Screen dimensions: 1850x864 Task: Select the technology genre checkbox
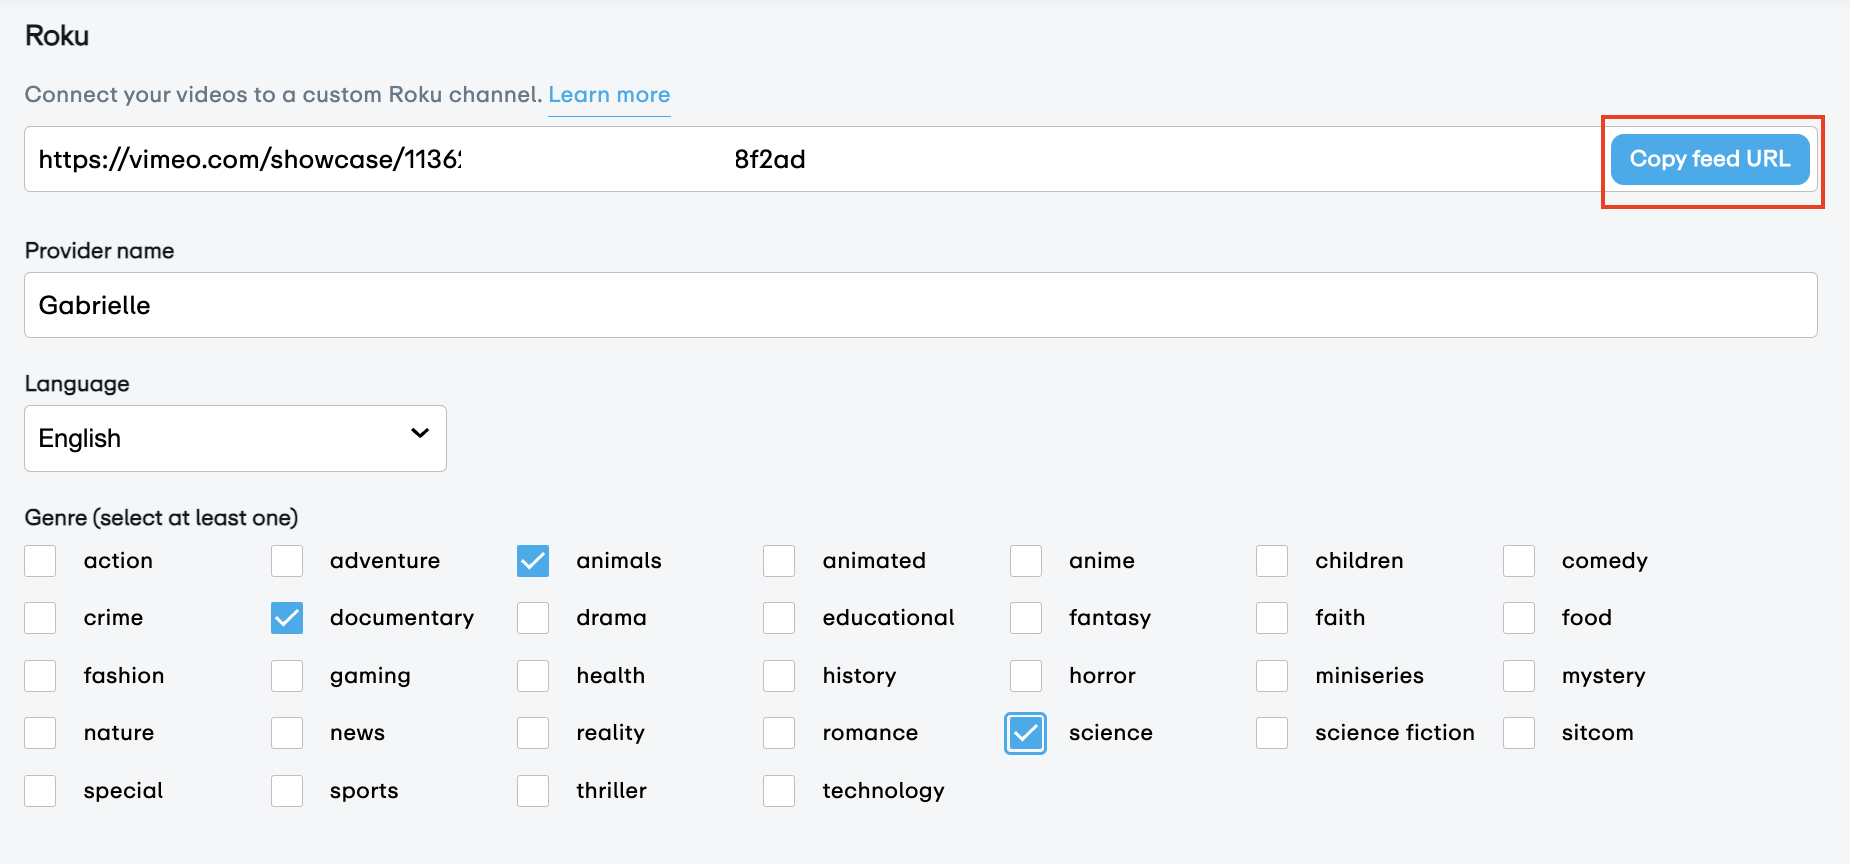[x=779, y=791]
